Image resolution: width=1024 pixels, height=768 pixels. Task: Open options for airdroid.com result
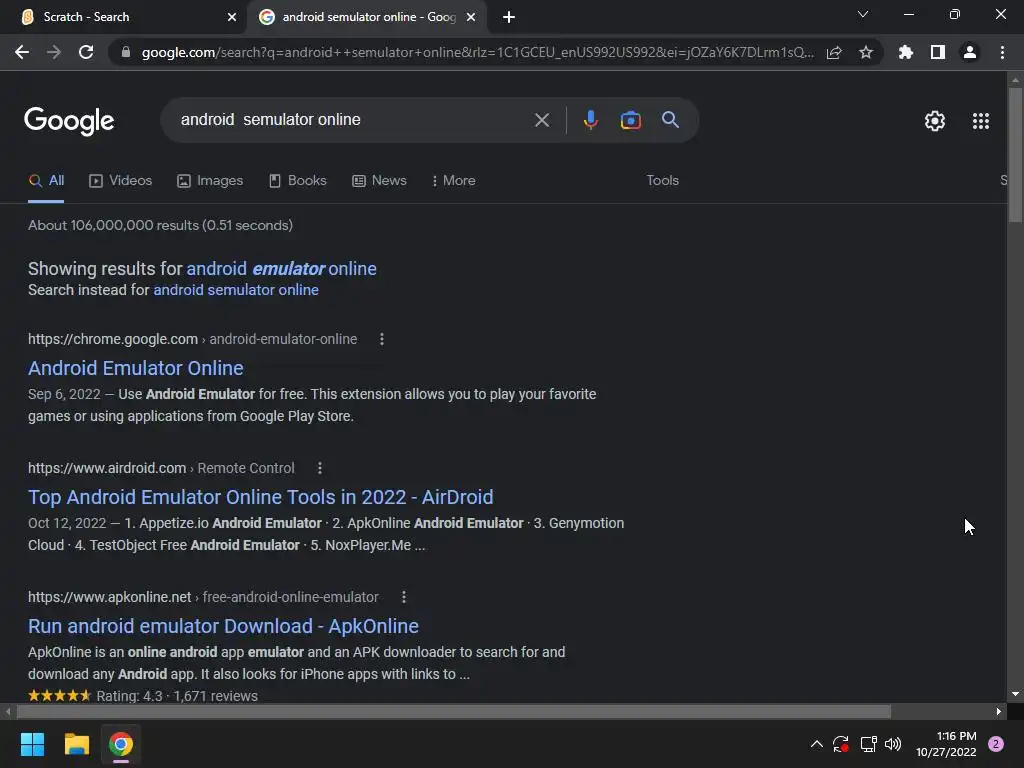point(319,468)
